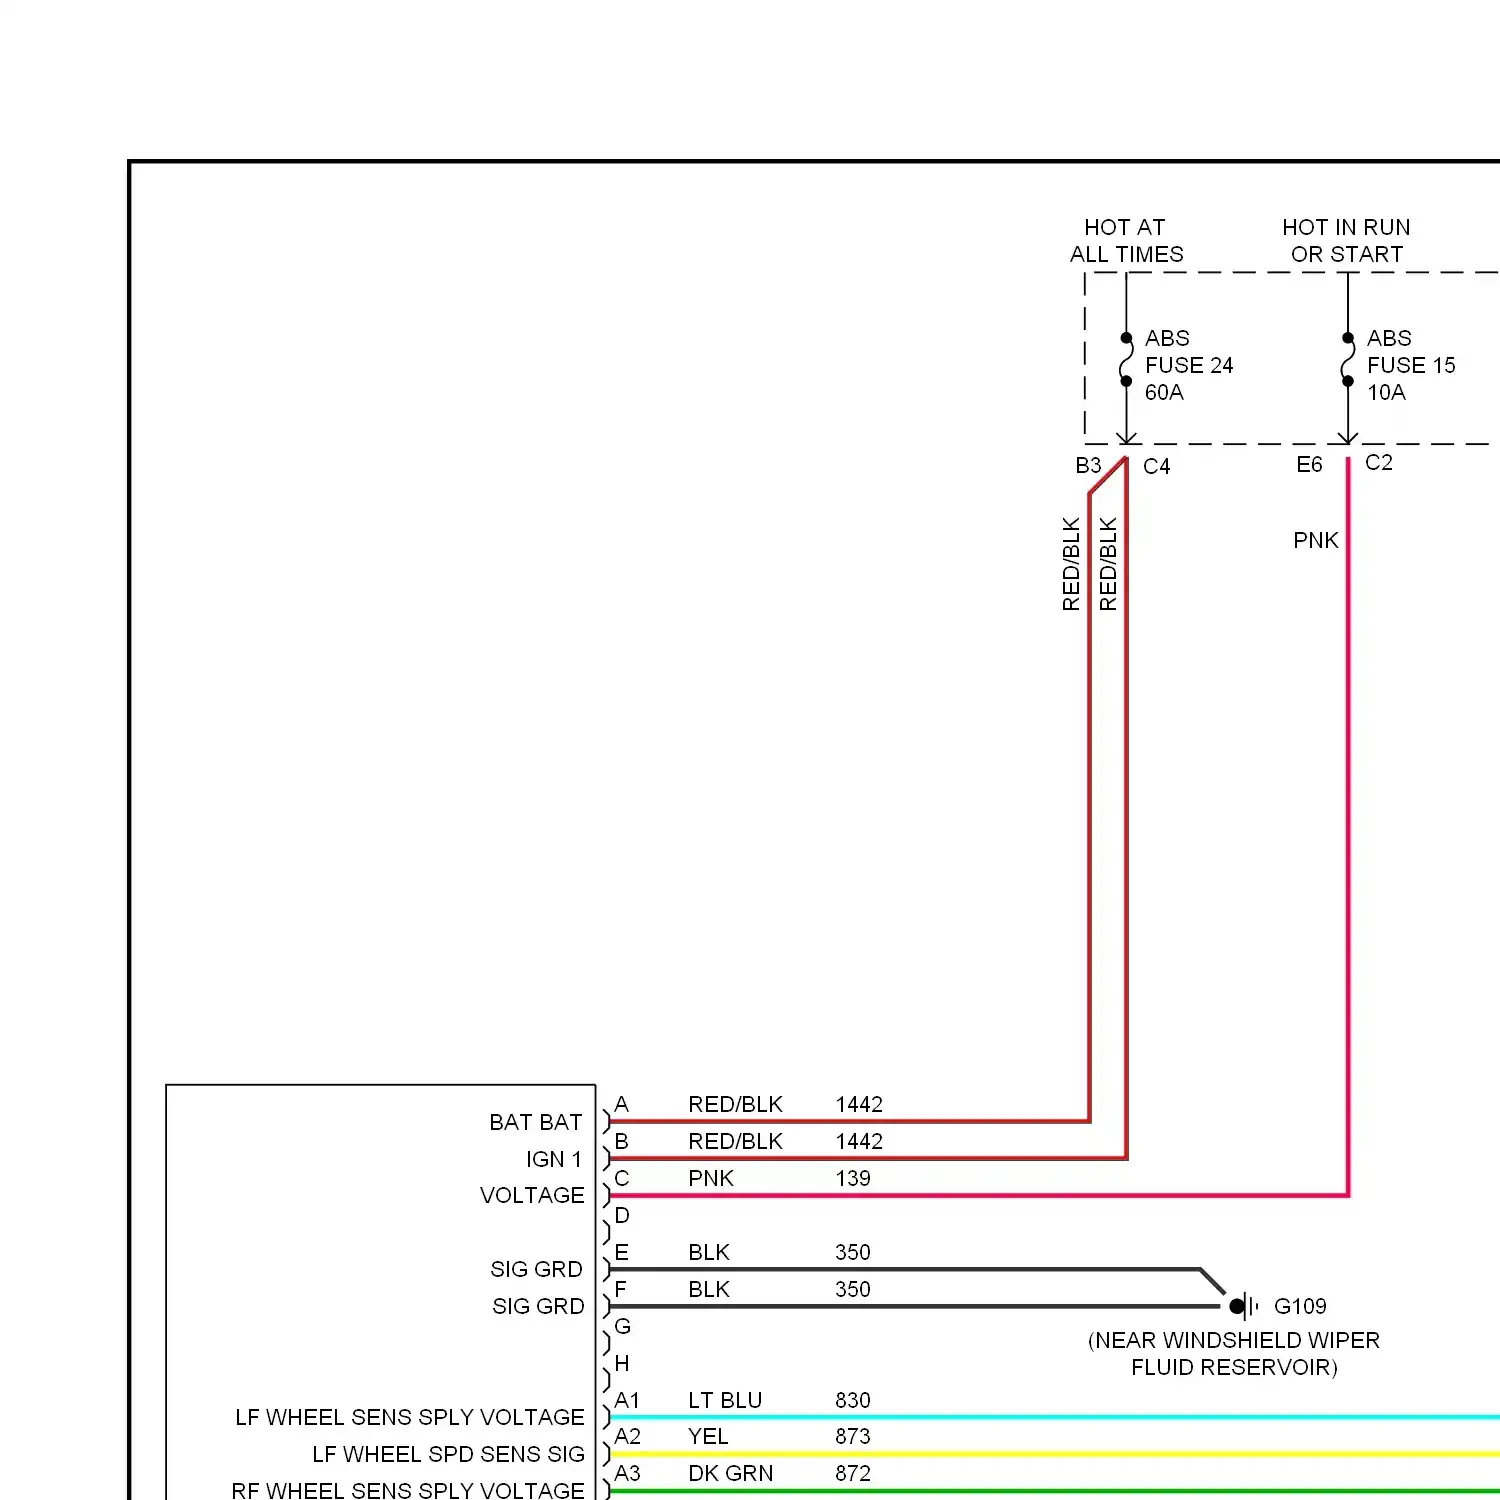Click circuit number 872
Screen dimensions: 1500x1500
pyautogui.click(x=853, y=1474)
